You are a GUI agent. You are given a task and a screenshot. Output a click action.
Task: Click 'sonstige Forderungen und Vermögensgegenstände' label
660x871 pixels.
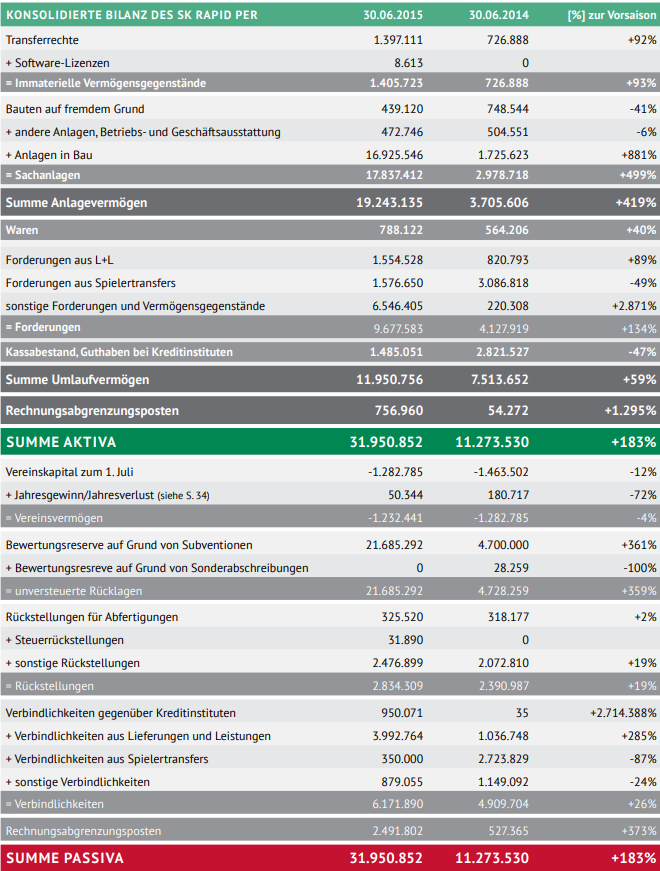(136, 306)
